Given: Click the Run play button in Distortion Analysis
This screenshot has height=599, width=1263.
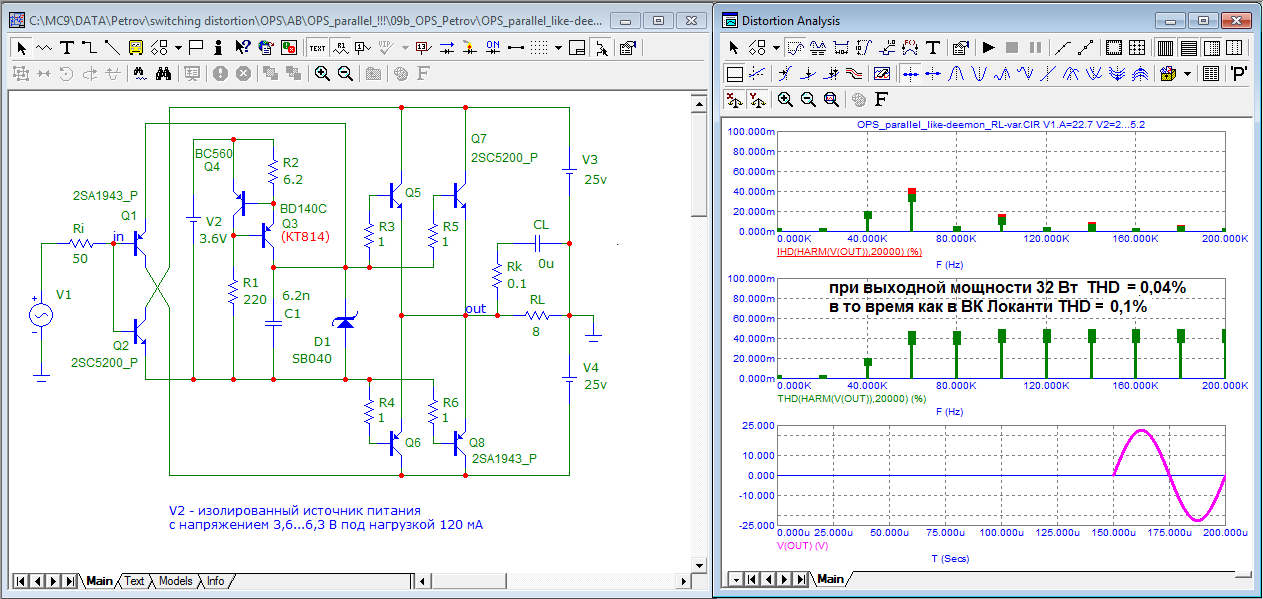Looking at the screenshot, I should click(989, 47).
